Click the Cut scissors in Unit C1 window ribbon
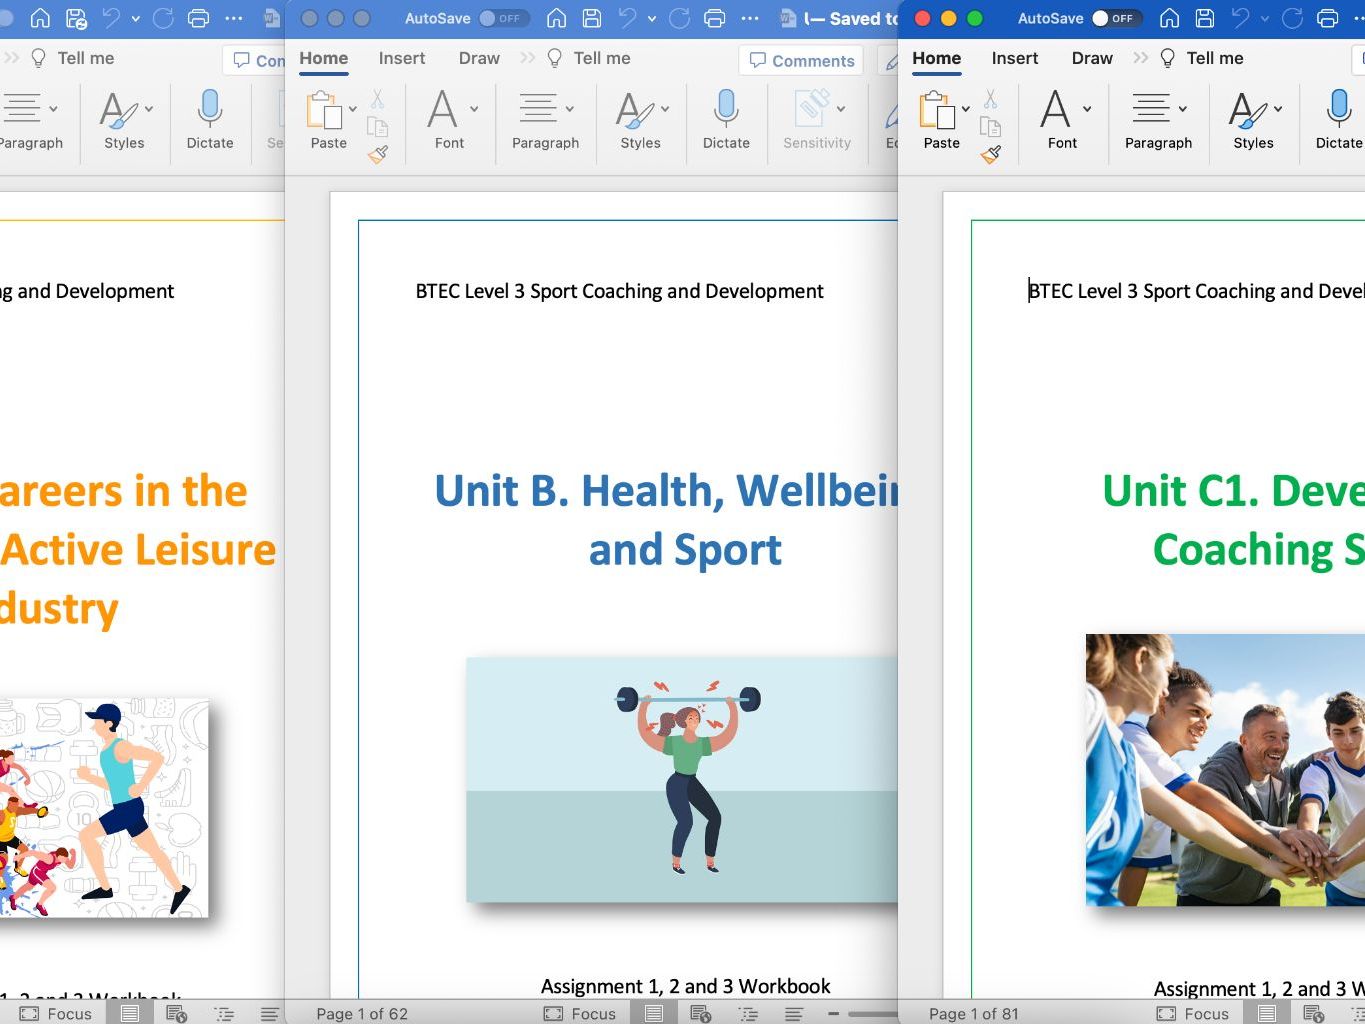 click(990, 99)
